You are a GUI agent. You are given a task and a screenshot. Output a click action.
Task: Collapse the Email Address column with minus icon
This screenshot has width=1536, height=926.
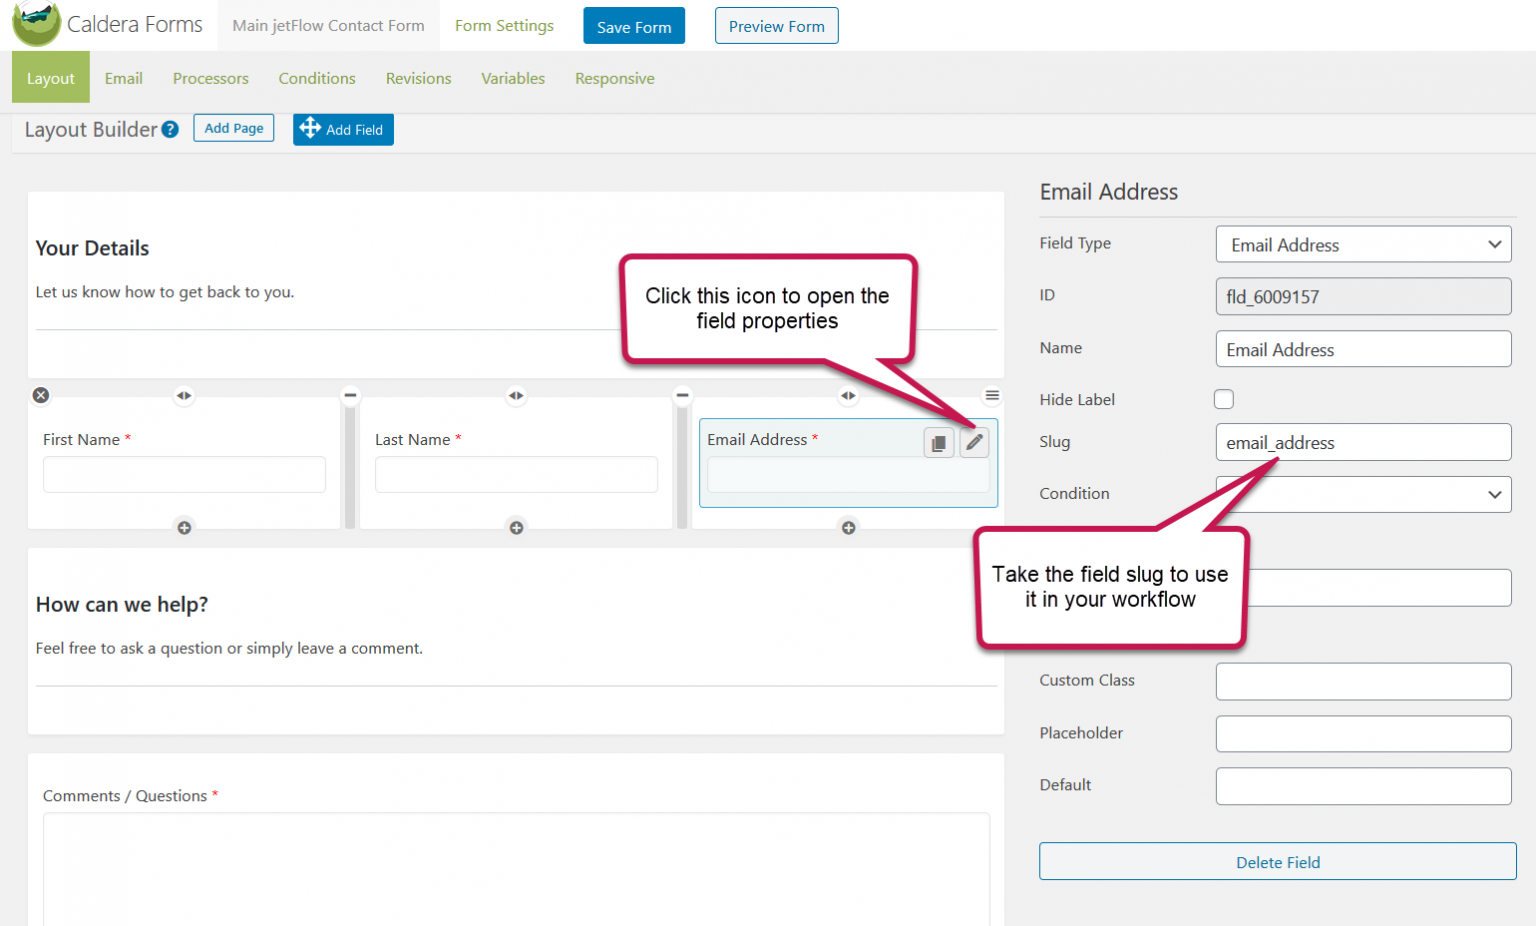[683, 395]
